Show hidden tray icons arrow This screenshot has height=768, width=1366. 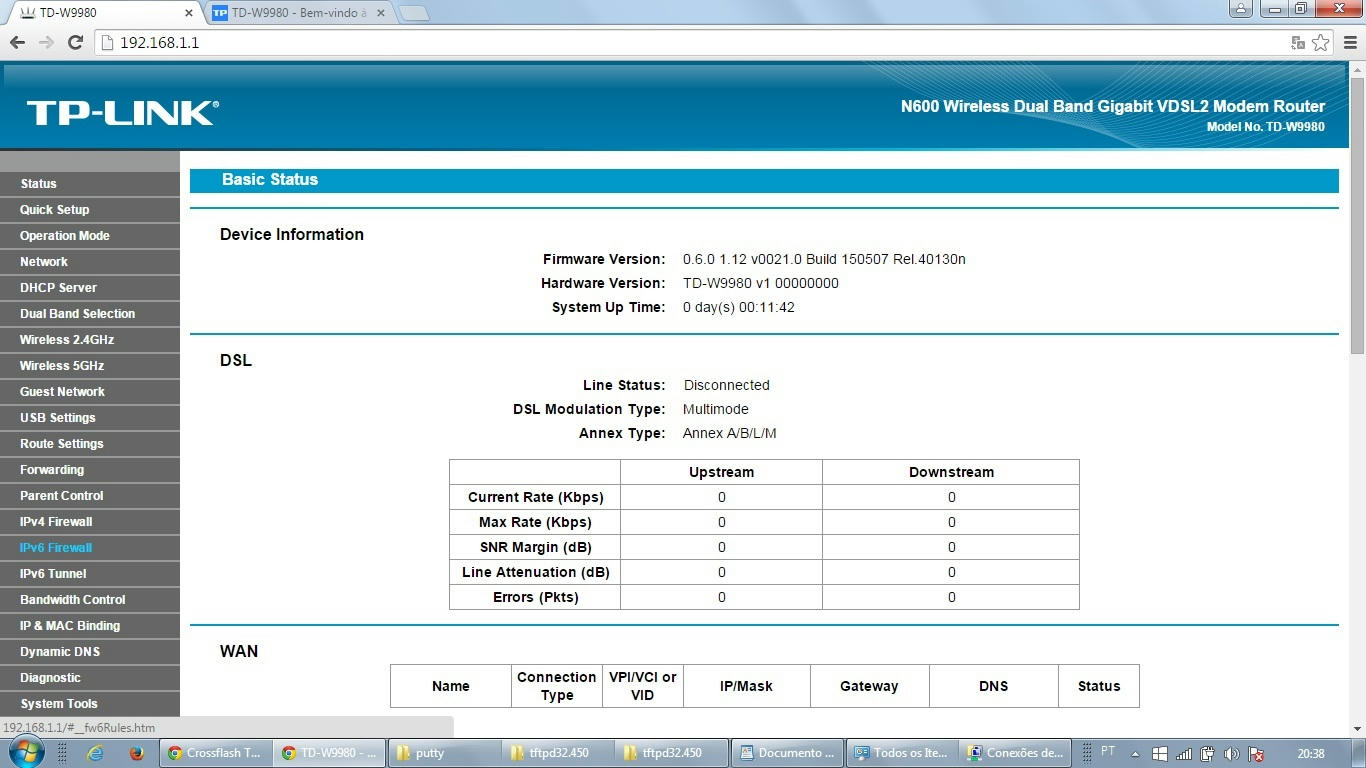point(1135,754)
